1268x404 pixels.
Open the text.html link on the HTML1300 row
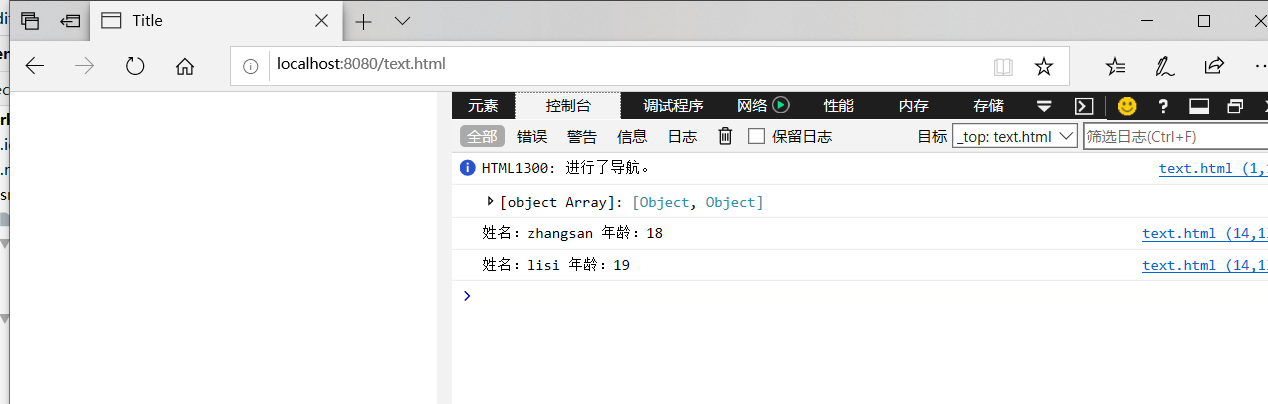pyautogui.click(x=1213, y=169)
